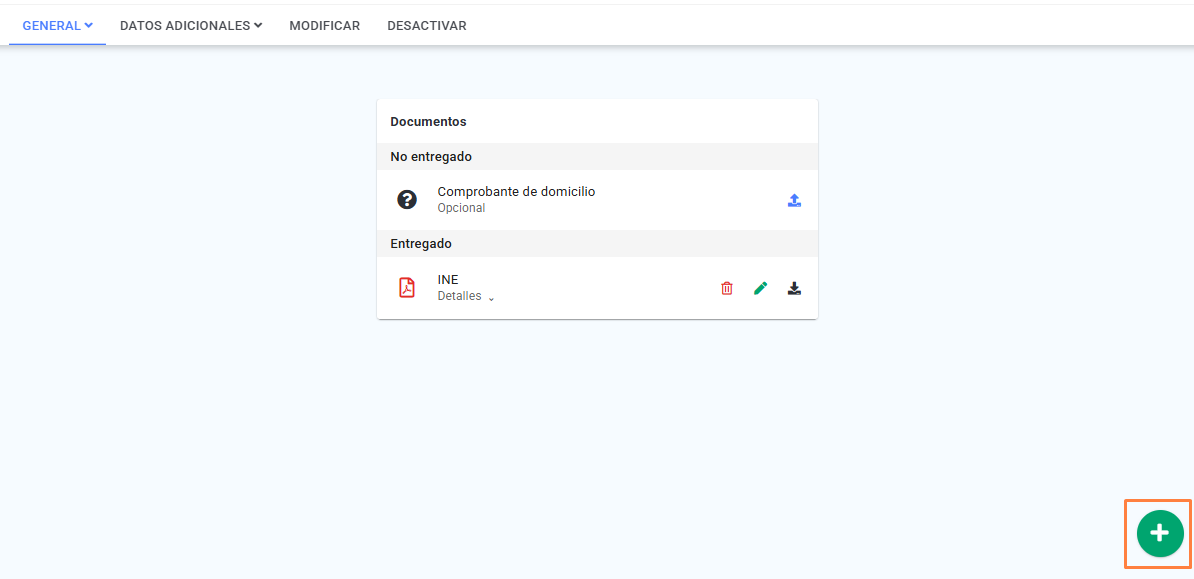Open the GENERAL dropdown menu

(x=58, y=25)
